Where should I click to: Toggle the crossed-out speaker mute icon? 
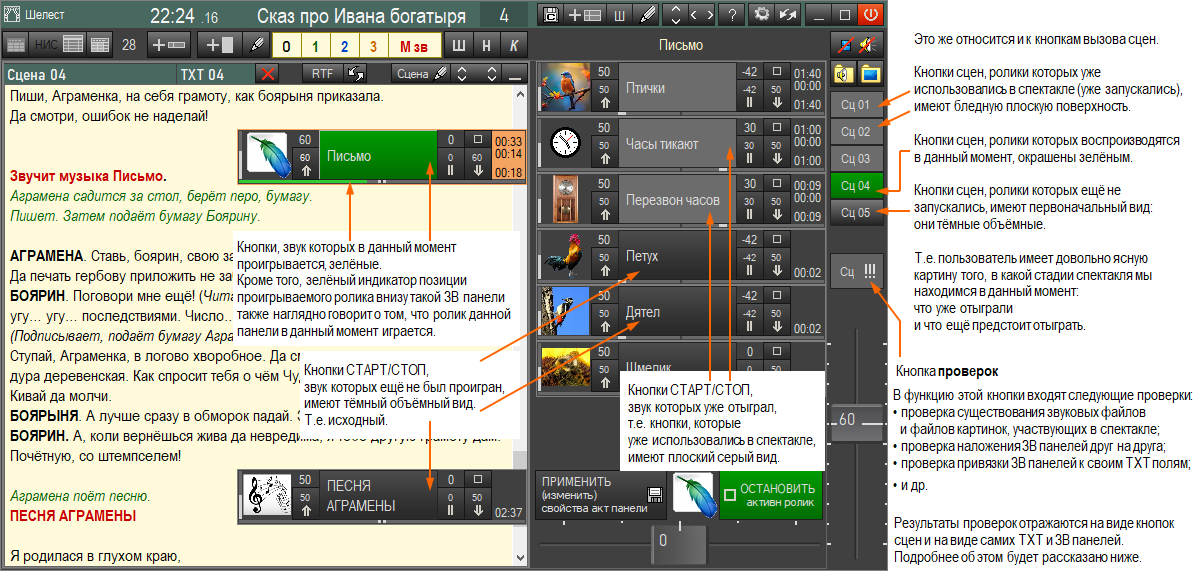[869, 45]
